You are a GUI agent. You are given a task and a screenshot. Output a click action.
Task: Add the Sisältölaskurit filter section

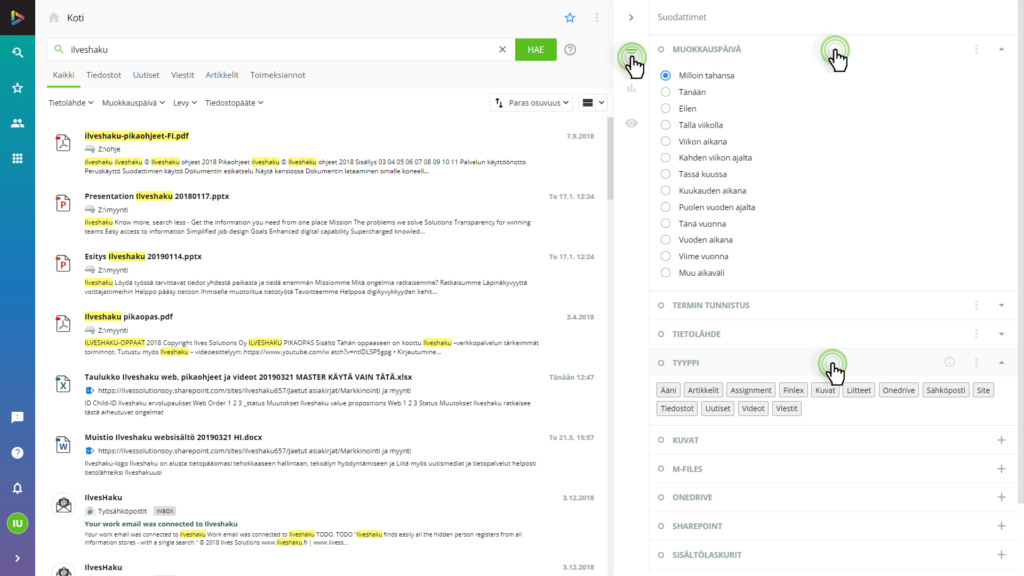coord(1001,554)
